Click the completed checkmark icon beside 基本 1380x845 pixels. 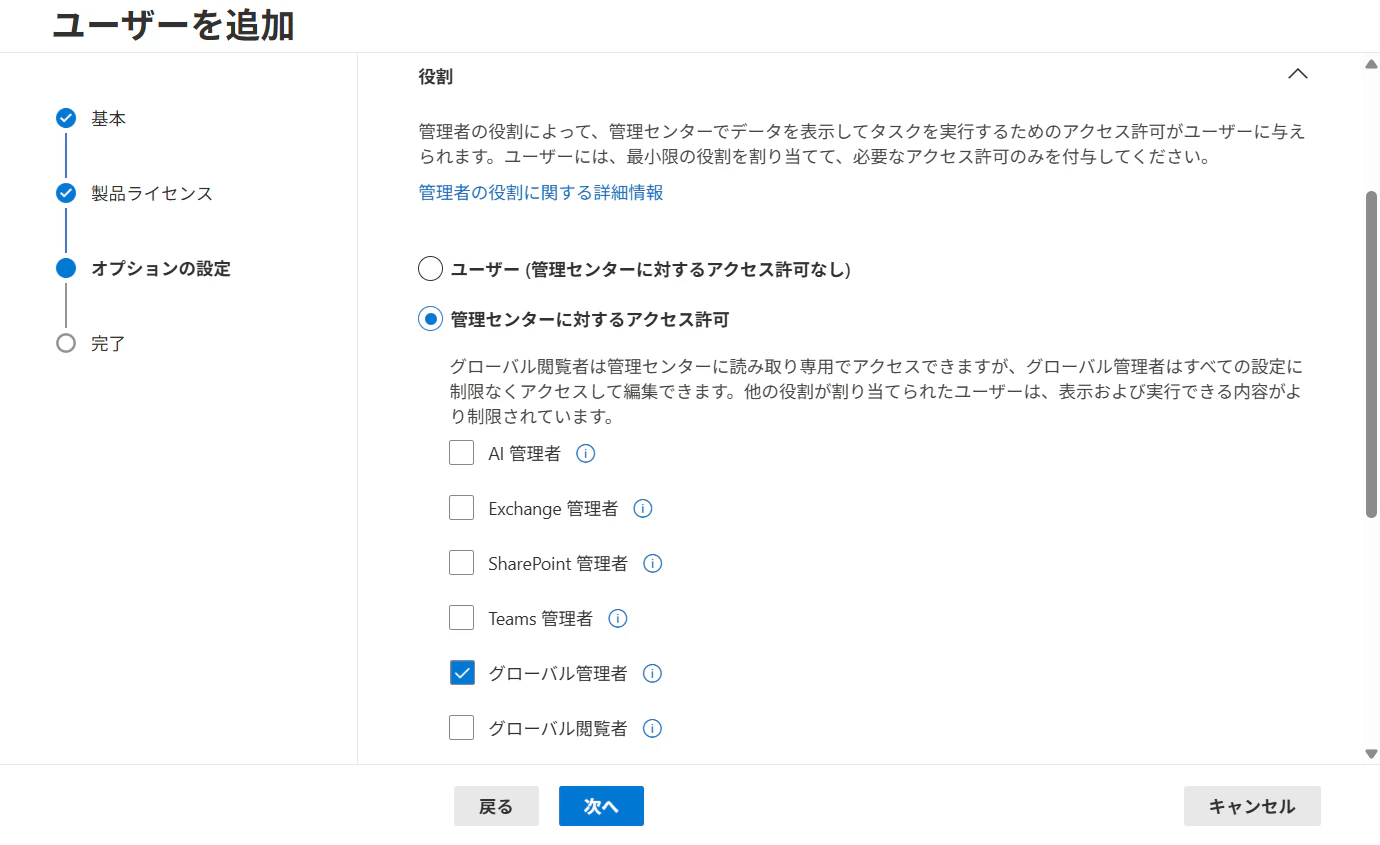(x=65, y=118)
